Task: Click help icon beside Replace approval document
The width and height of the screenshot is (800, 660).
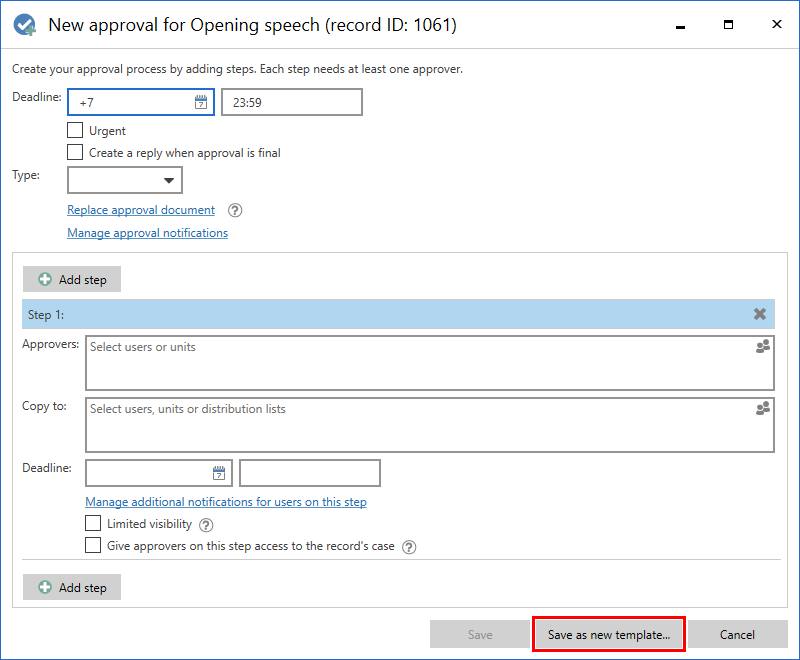Action: (235, 210)
